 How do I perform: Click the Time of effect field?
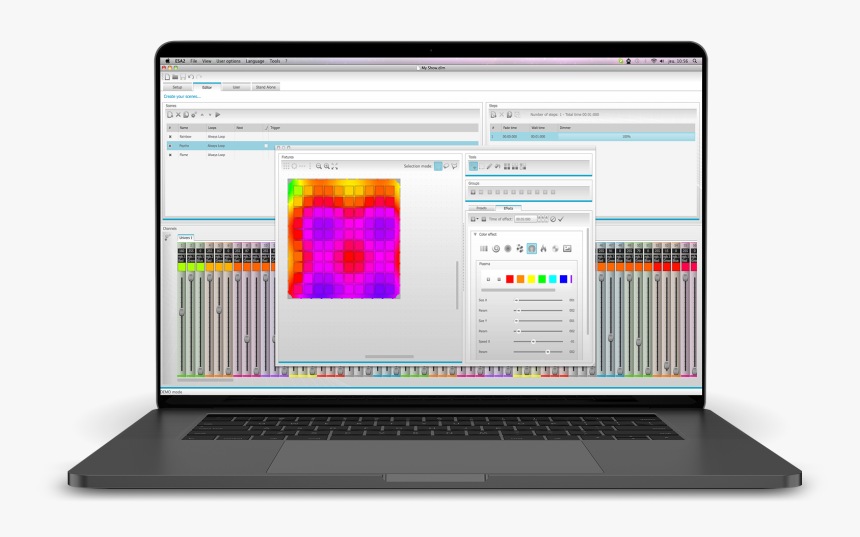(x=525, y=219)
